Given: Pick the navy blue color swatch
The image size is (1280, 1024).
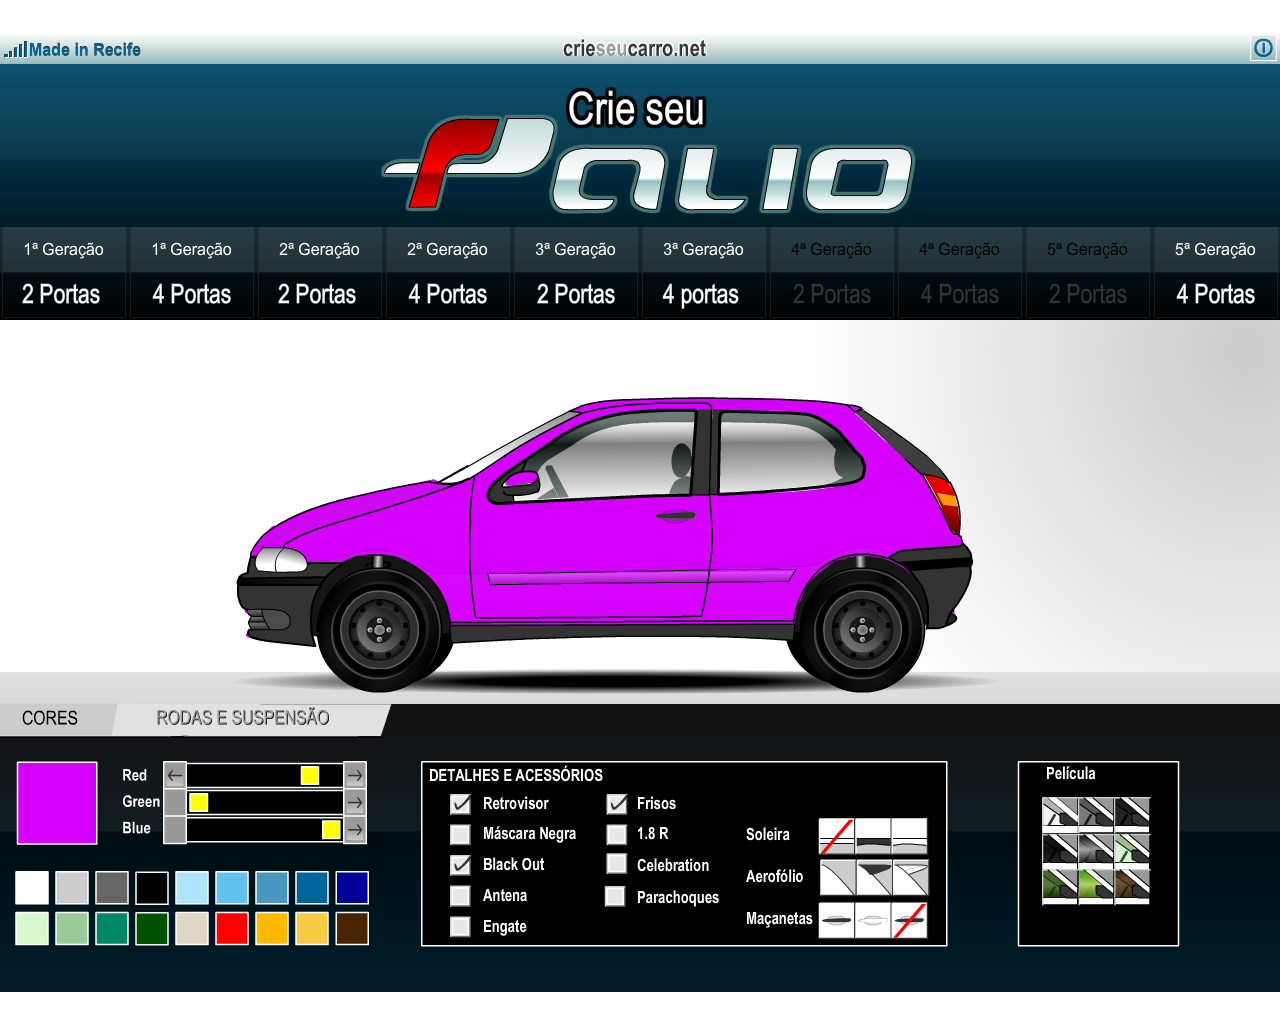Looking at the screenshot, I should tap(352, 888).
